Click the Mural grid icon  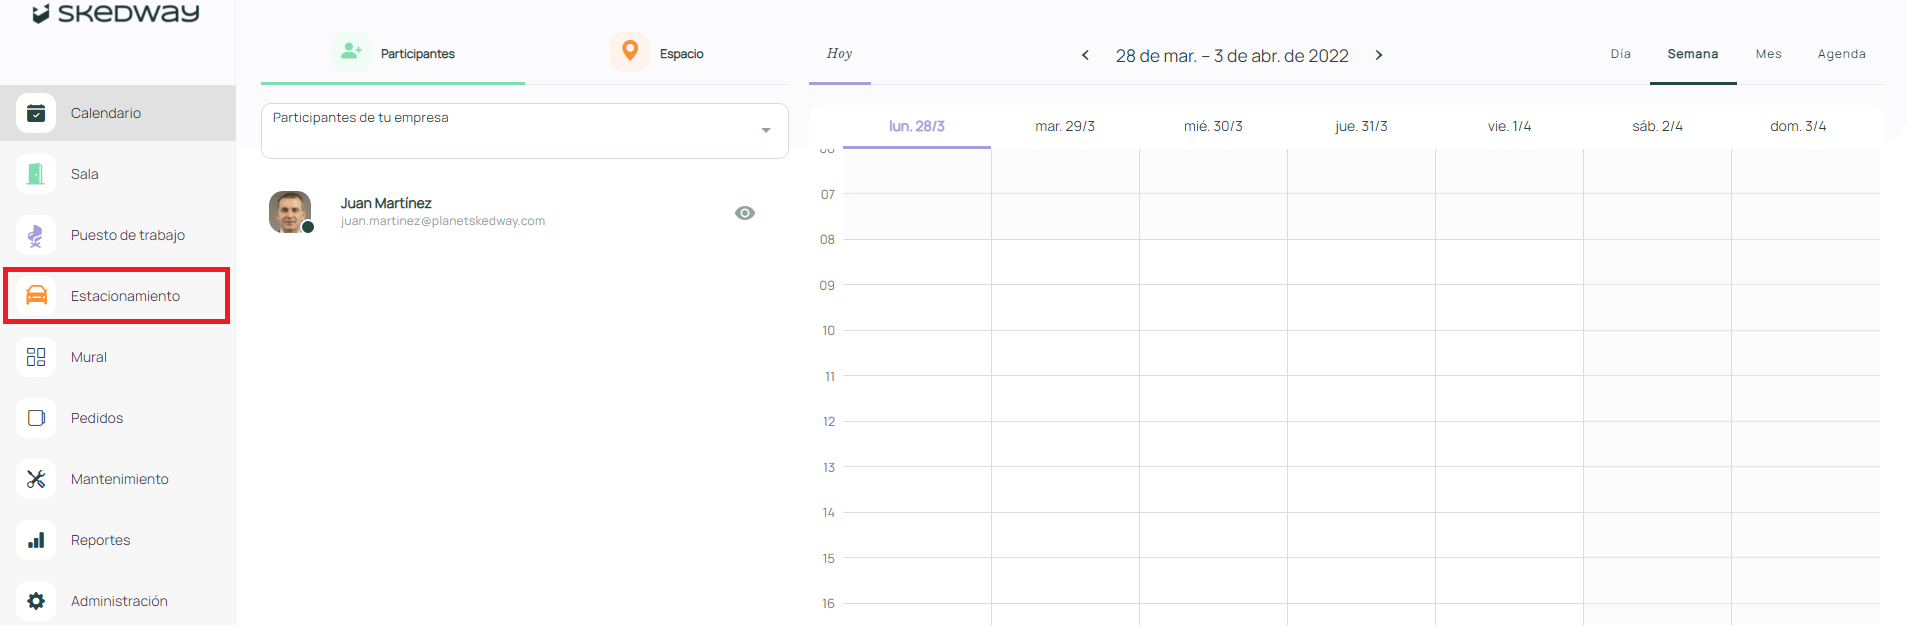(x=36, y=357)
